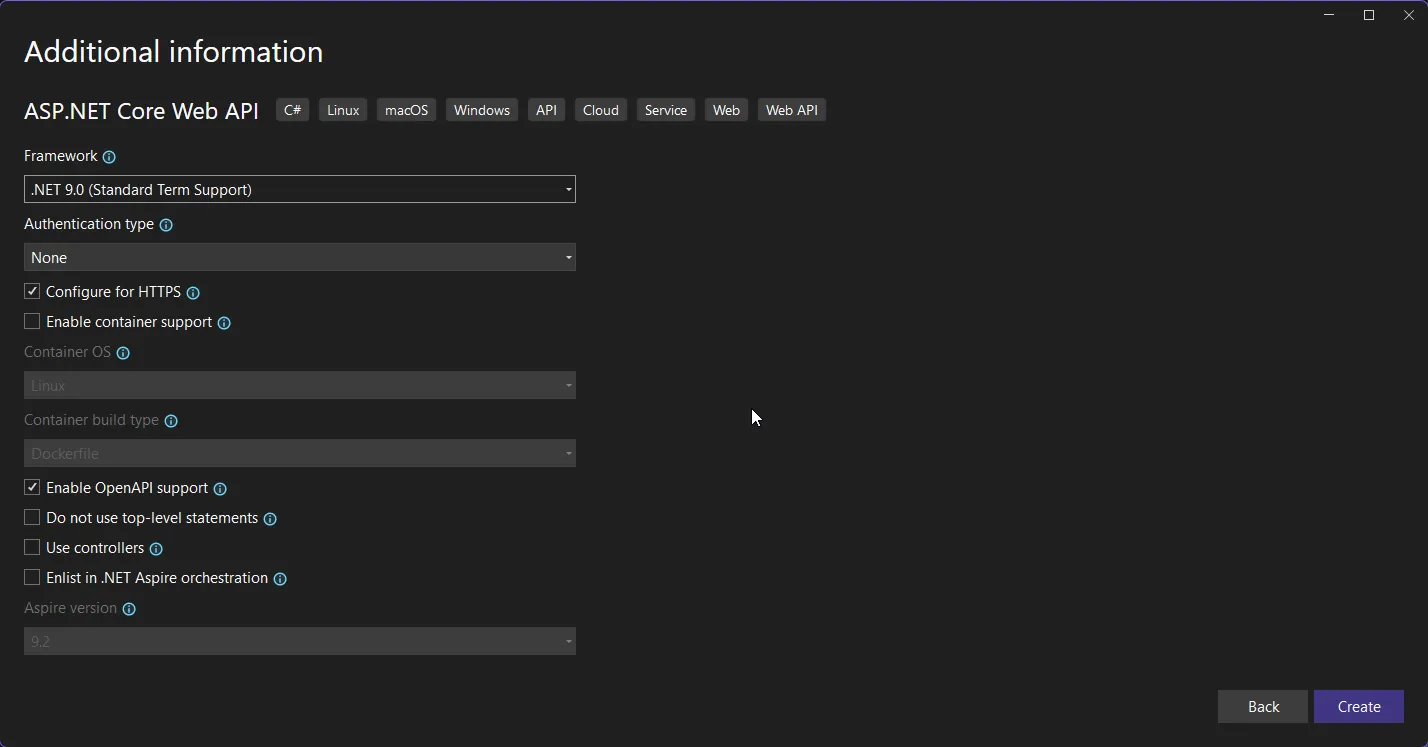Click the Use controllers info icon

click(x=156, y=548)
